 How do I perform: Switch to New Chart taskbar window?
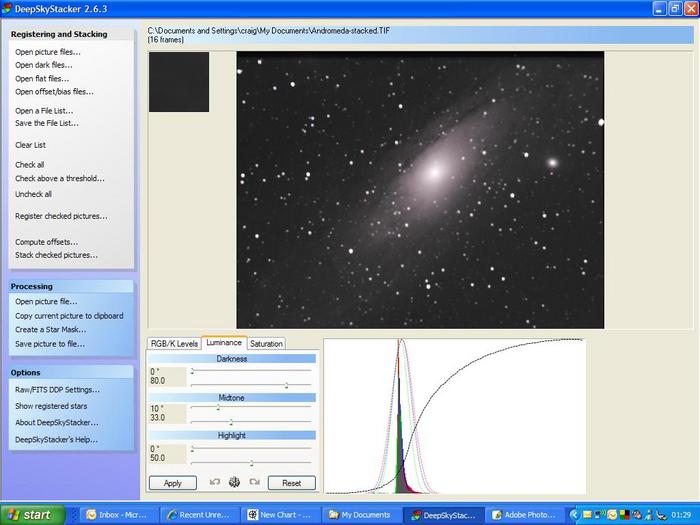[280, 515]
